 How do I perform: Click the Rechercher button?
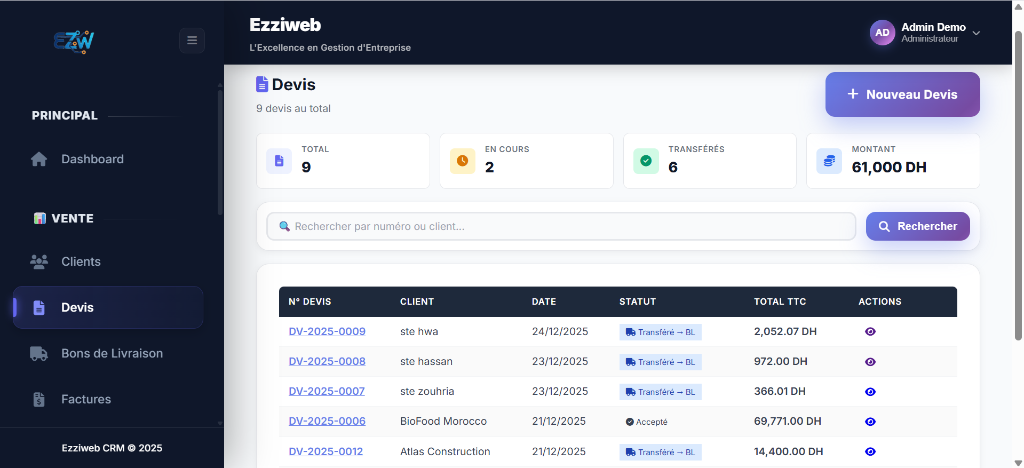918,226
